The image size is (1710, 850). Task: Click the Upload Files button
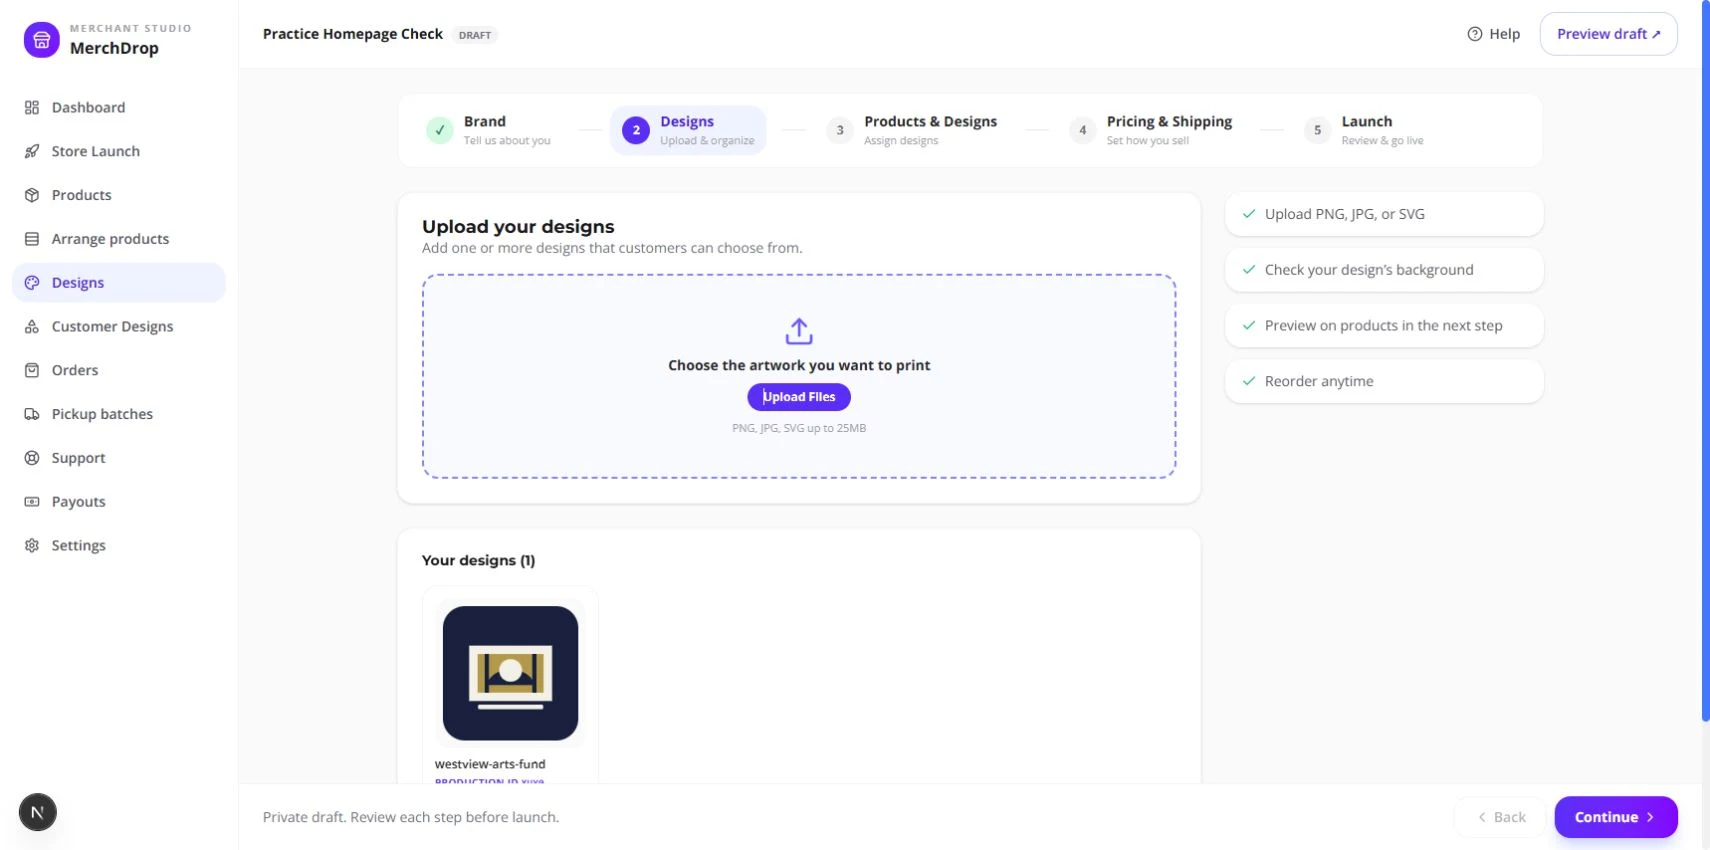pyautogui.click(x=799, y=397)
